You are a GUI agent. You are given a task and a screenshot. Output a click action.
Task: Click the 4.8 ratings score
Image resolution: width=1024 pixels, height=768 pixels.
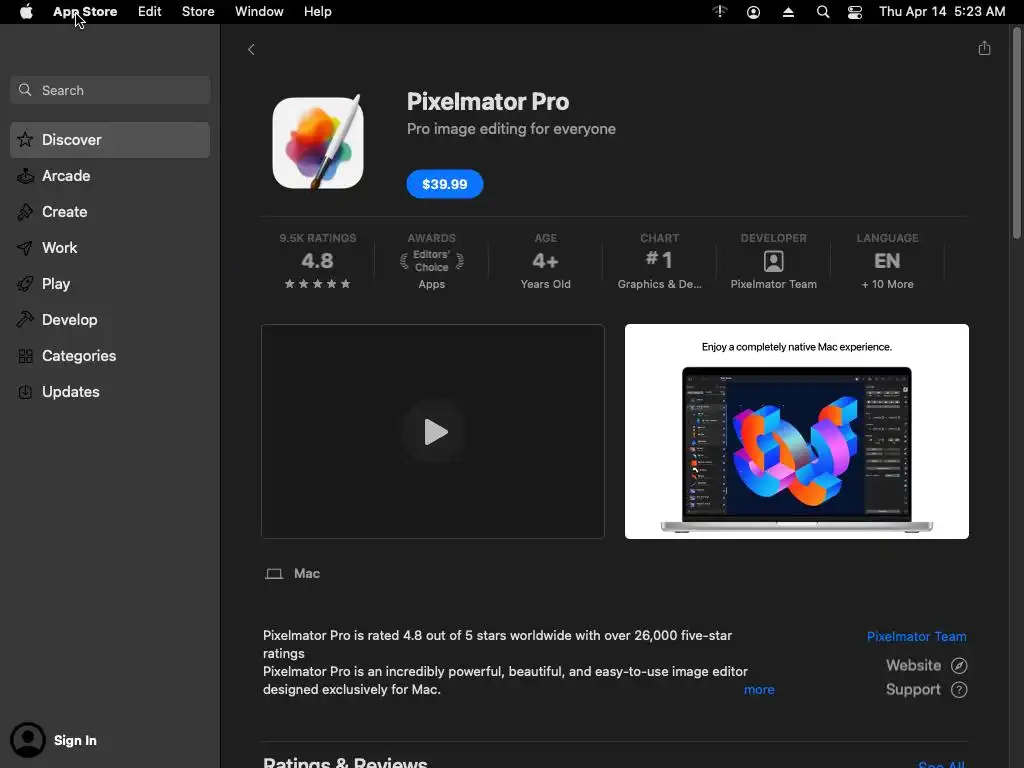click(x=317, y=261)
